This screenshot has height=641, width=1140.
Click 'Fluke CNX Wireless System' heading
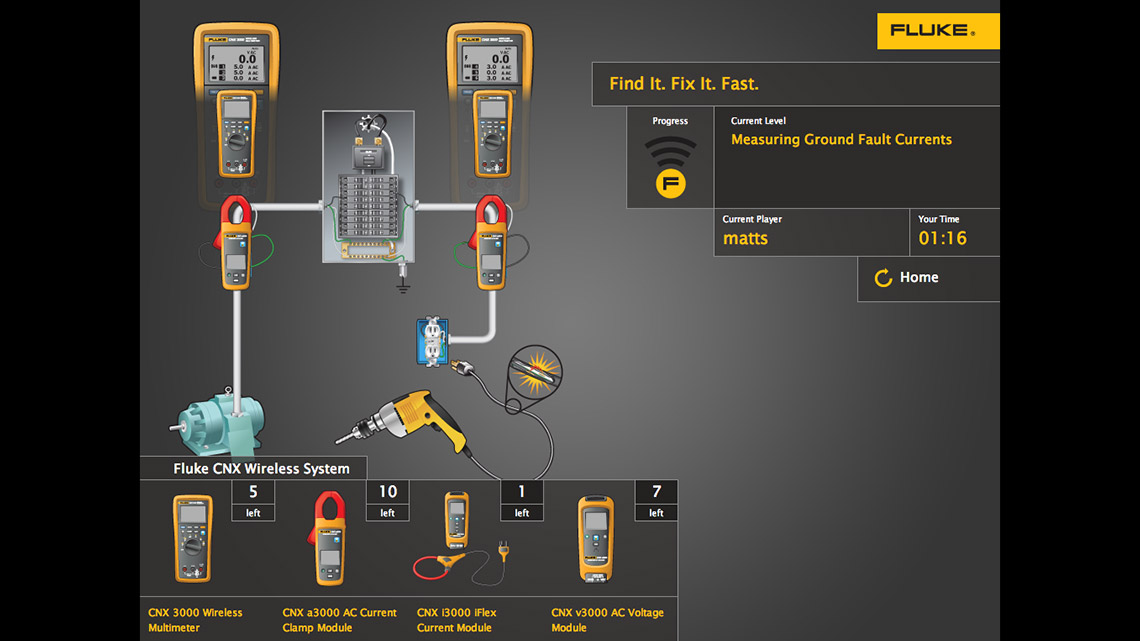(261, 469)
